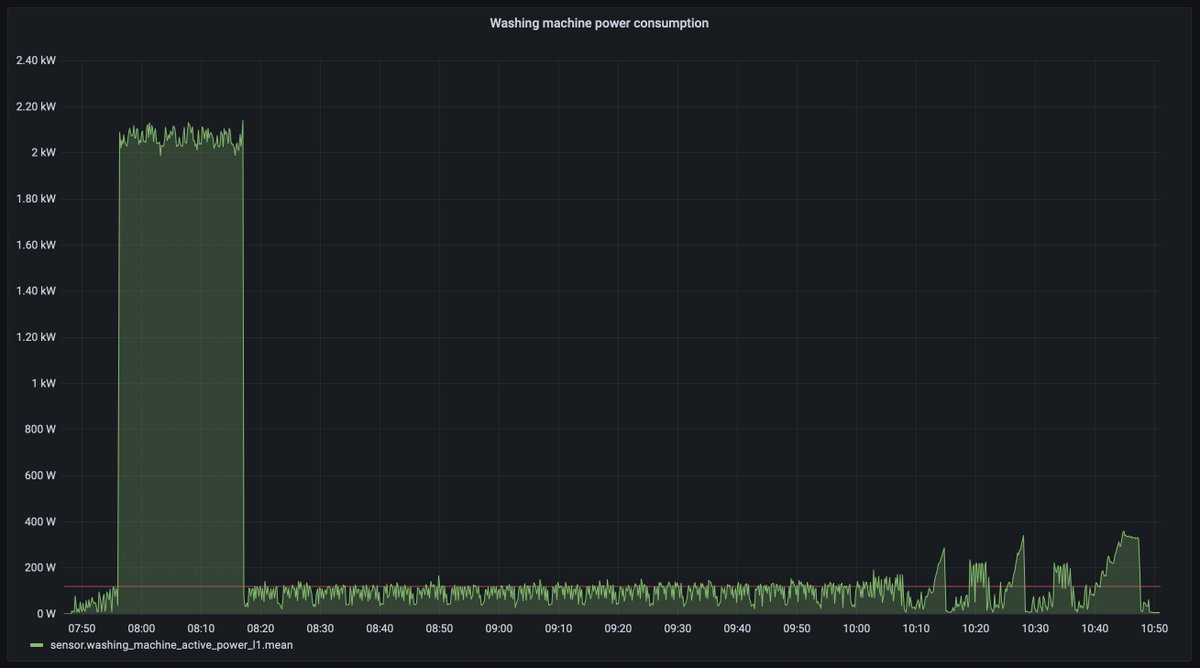Click the 09:30 time axis label
This screenshot has height=668, width=1200.
(678, 628)
